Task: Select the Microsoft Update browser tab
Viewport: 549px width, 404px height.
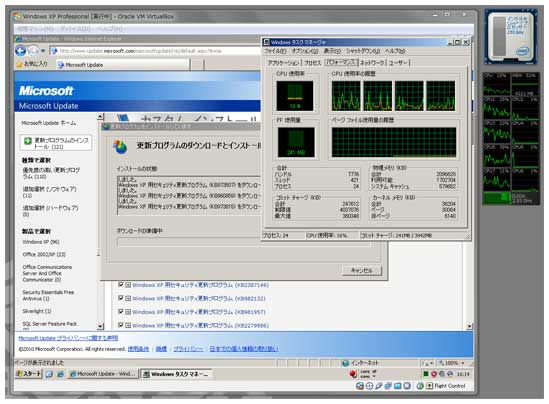Action: 122,64
